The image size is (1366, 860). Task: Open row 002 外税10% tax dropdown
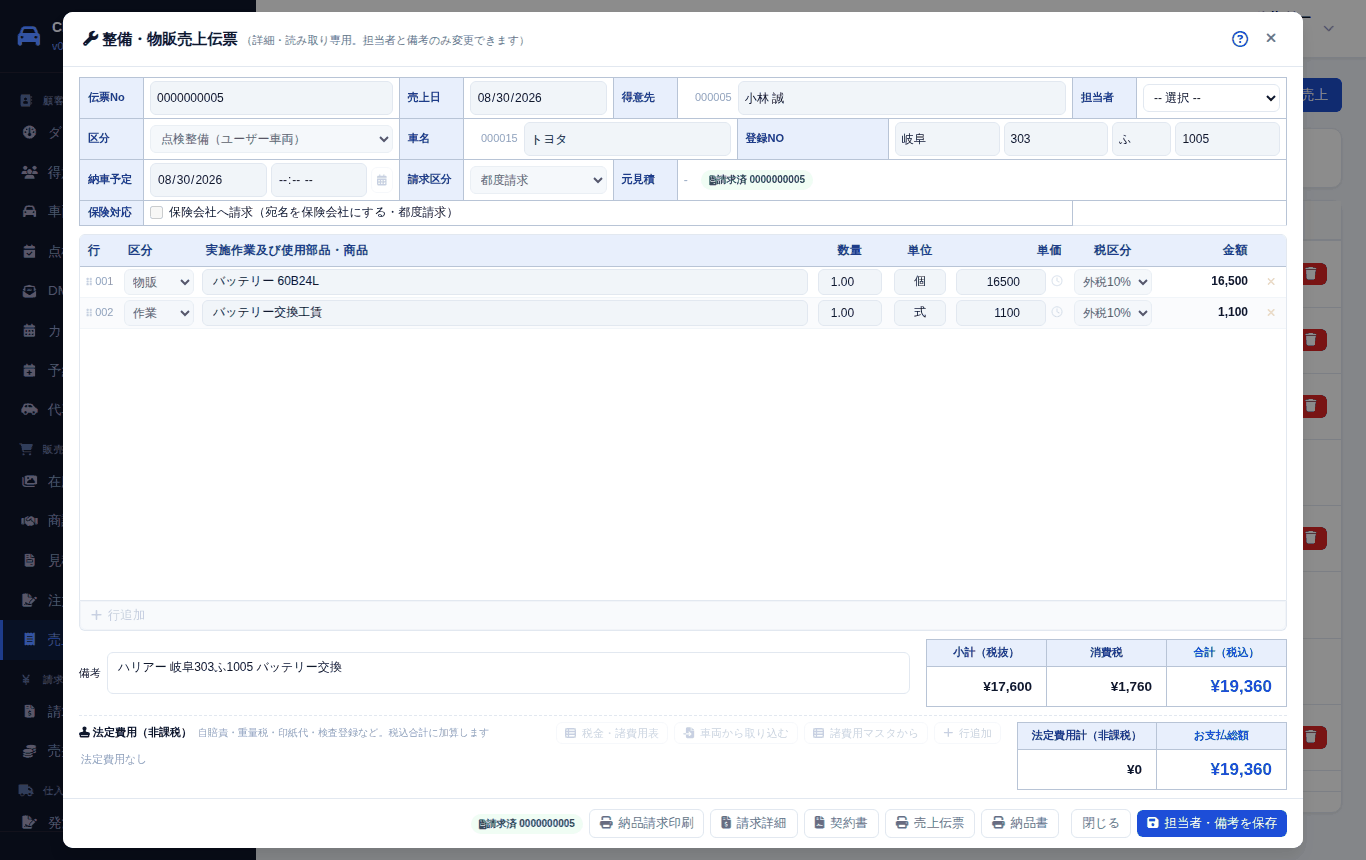1113,313
